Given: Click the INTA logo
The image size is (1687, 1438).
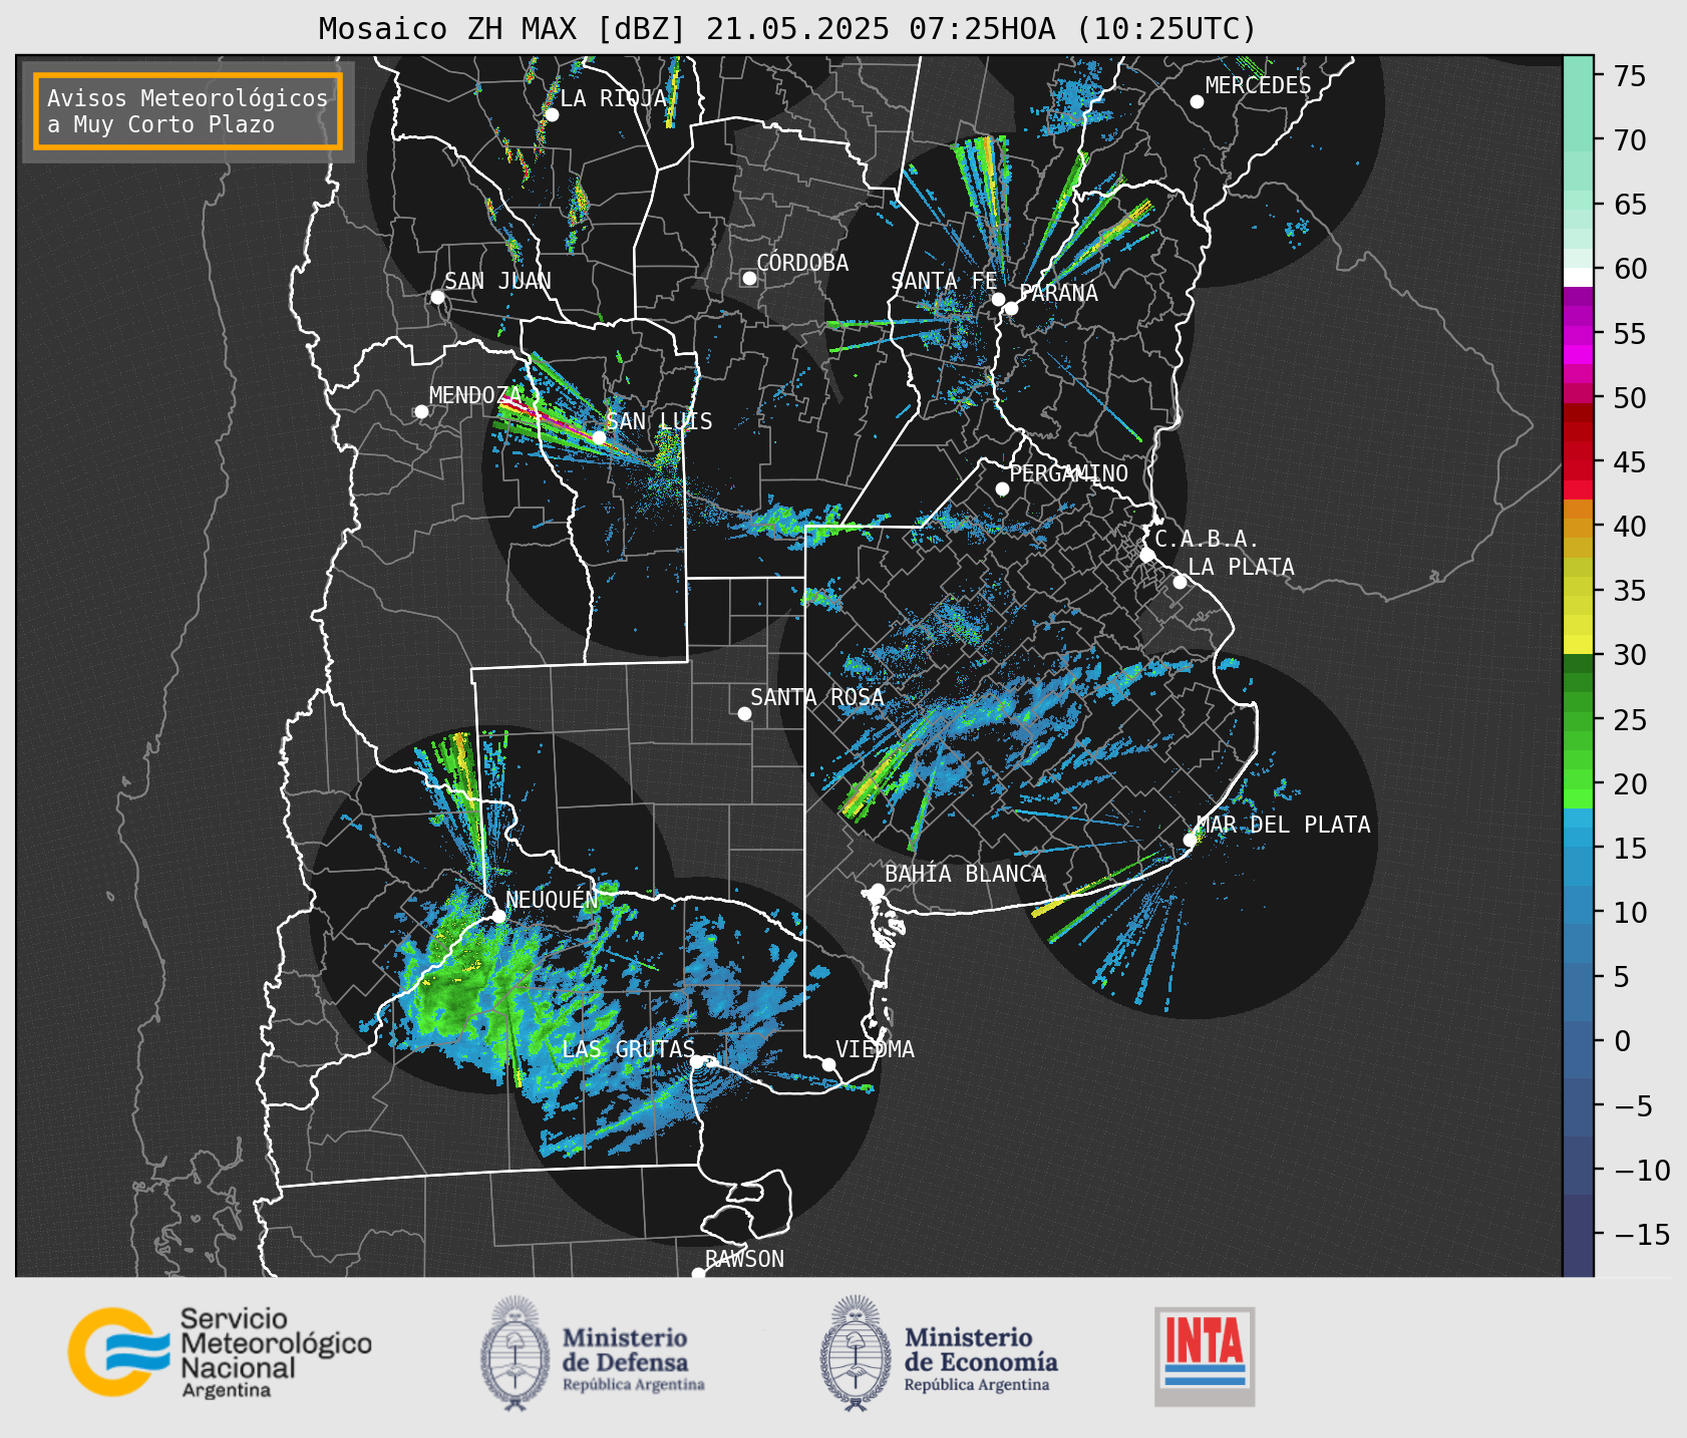Looking at the screenshot, I should 1205,1356.
